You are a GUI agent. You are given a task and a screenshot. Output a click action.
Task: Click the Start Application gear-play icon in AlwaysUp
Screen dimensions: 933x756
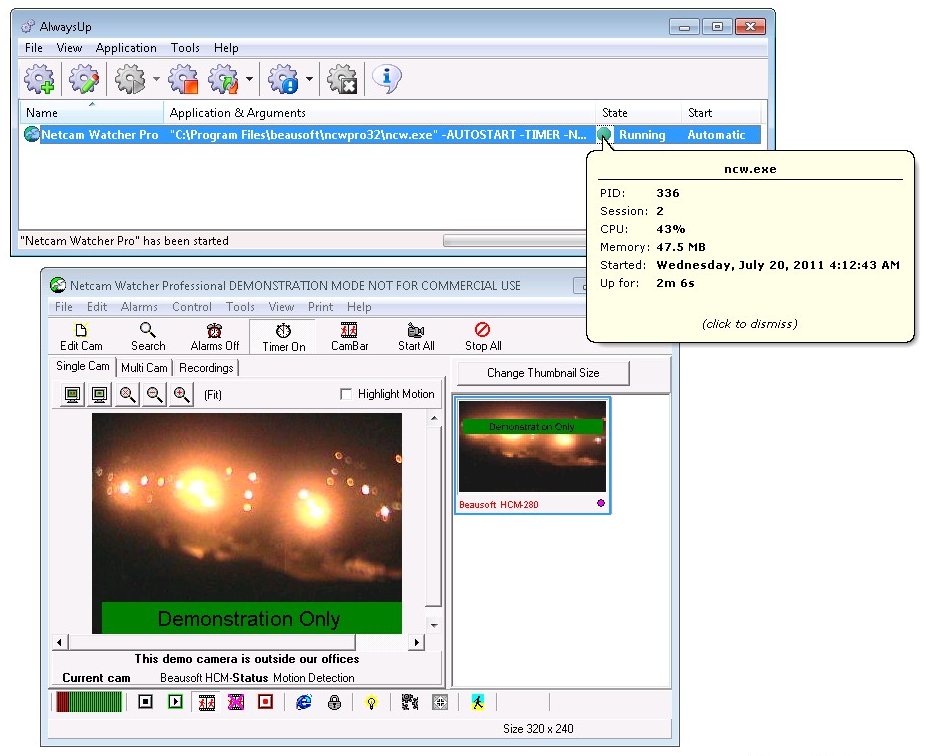(x=130, y=79)
